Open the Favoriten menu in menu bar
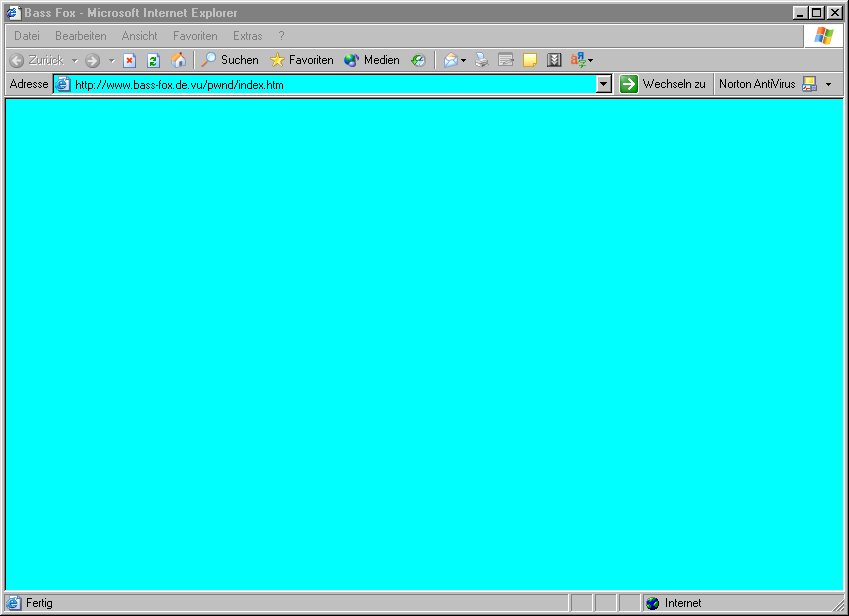The height and width of the screenshot is (616, 849). pos(195,36)
